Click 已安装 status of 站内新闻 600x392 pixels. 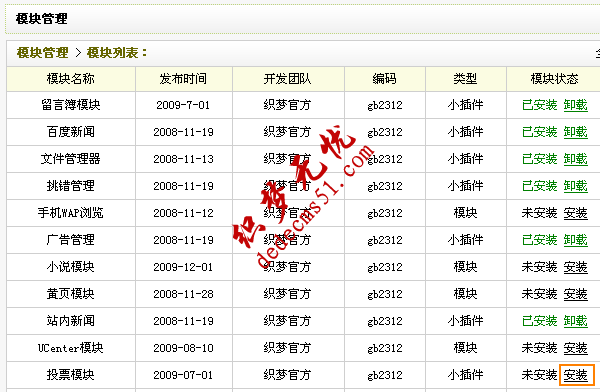click(540, 321)
